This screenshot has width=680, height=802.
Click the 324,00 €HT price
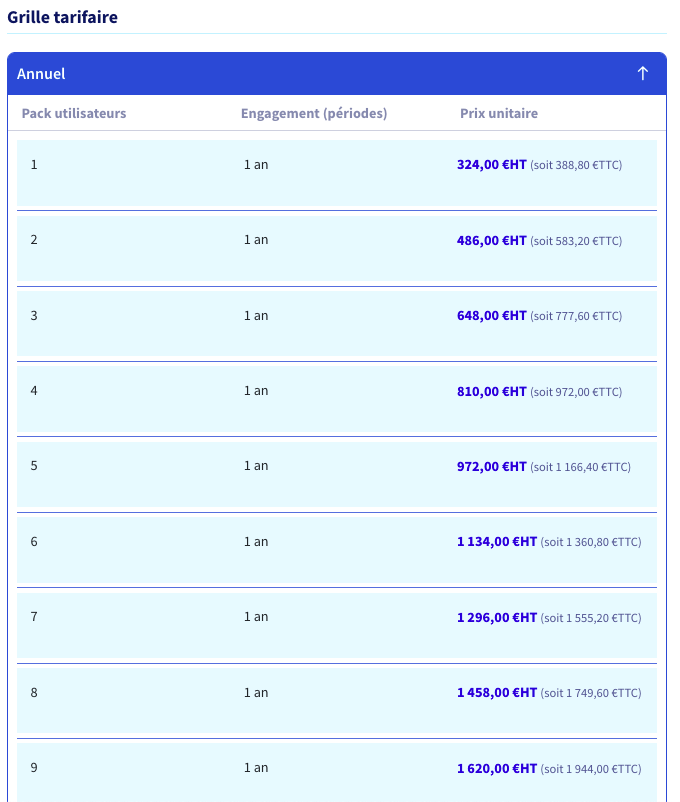pos(491,165)
